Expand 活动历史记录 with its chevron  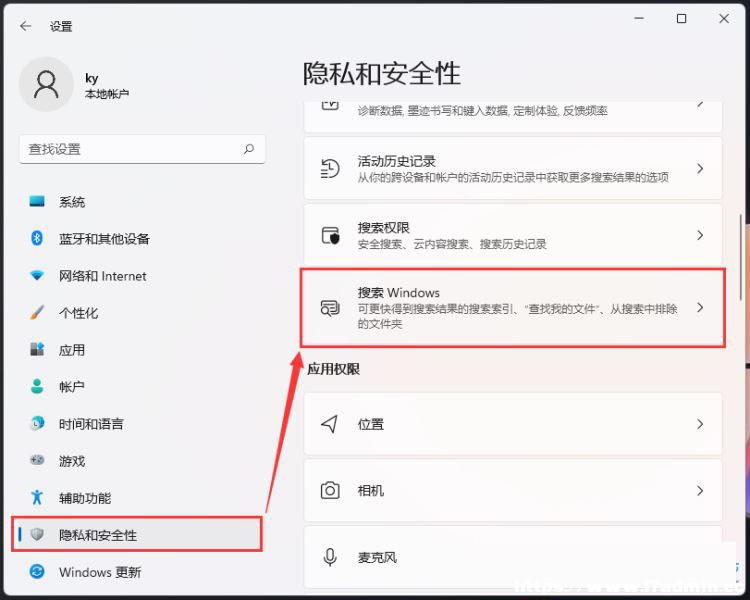[x=700, y=168]
